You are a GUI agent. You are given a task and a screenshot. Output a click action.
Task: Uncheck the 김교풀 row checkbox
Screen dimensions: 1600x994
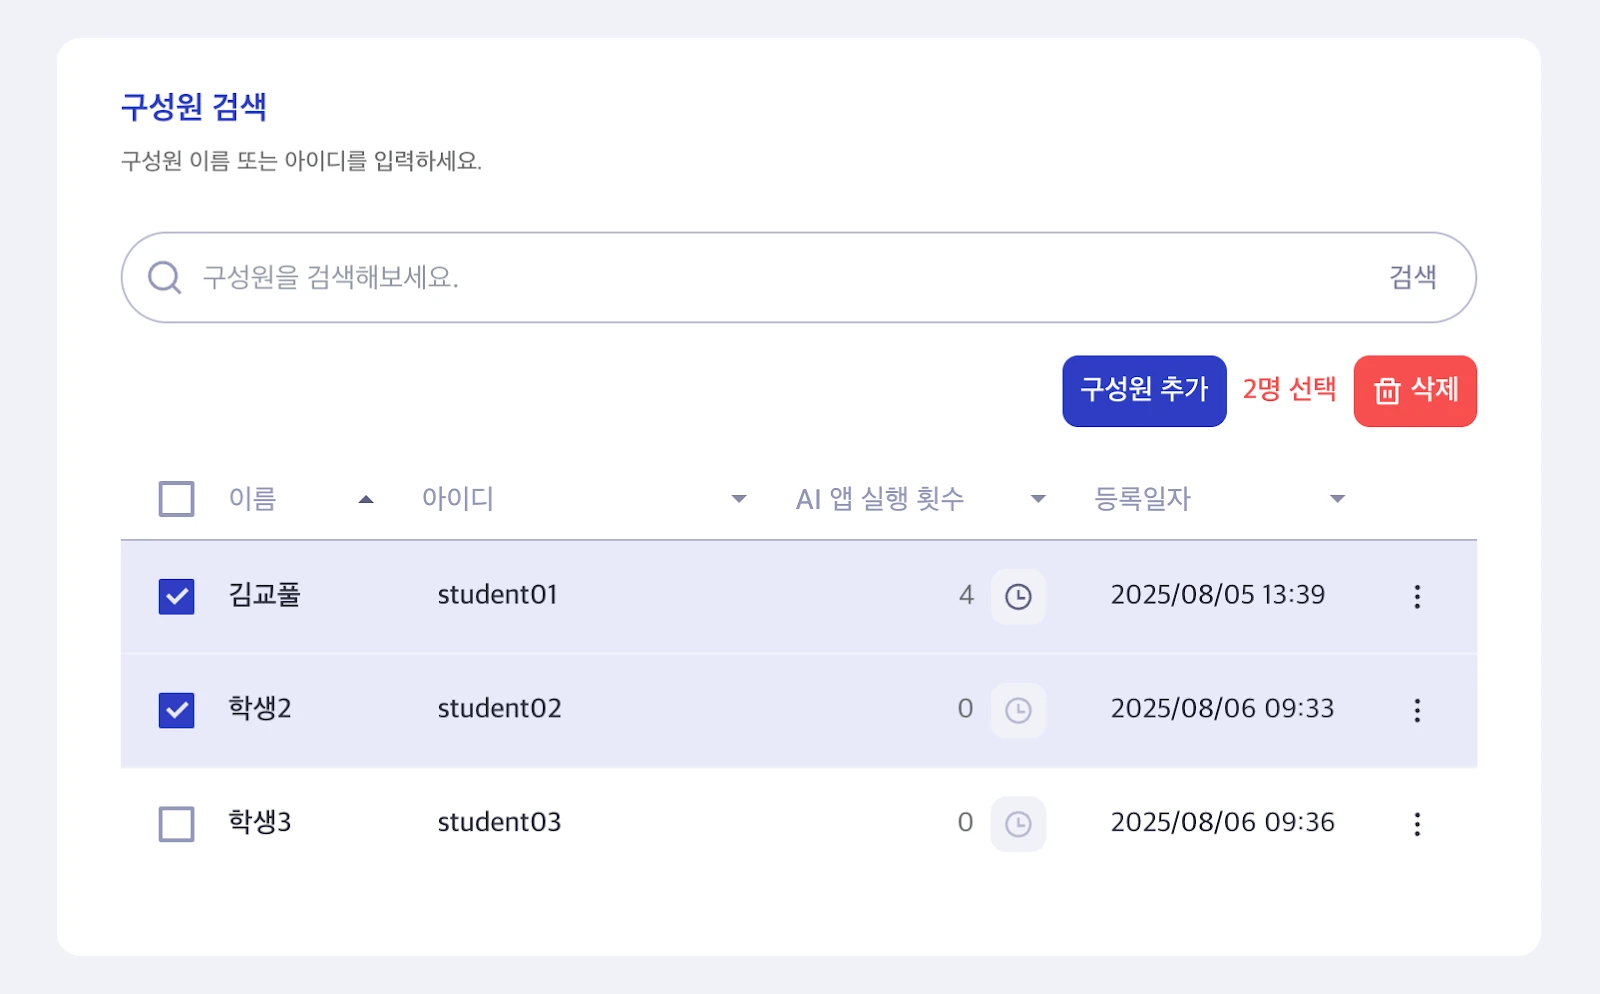177,597
